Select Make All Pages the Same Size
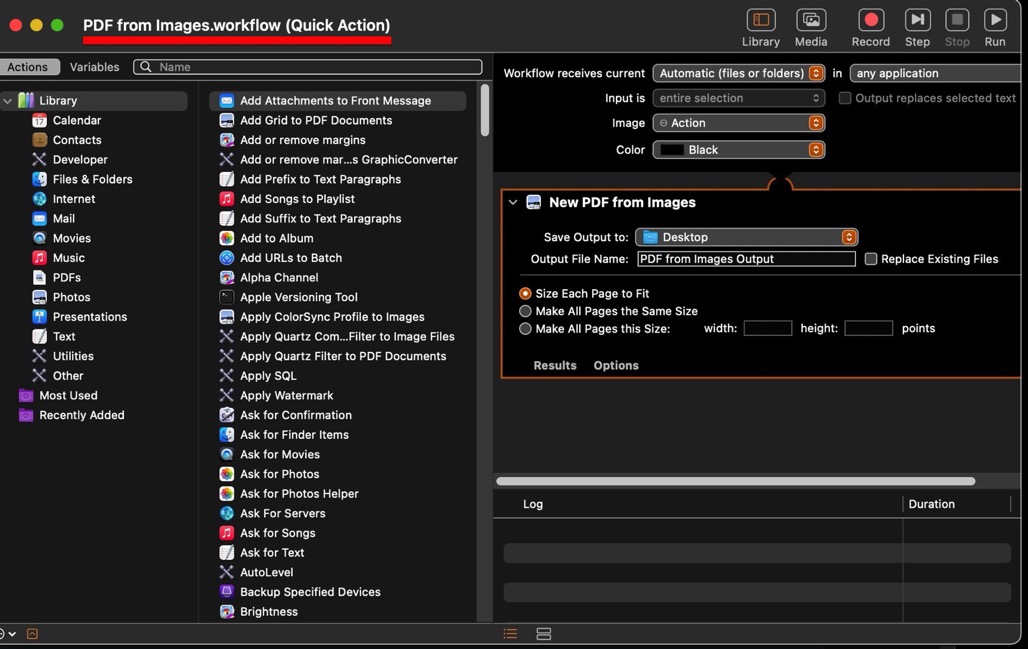The width and height of the screenshot is (1028, 649). (x=525, y=312)
